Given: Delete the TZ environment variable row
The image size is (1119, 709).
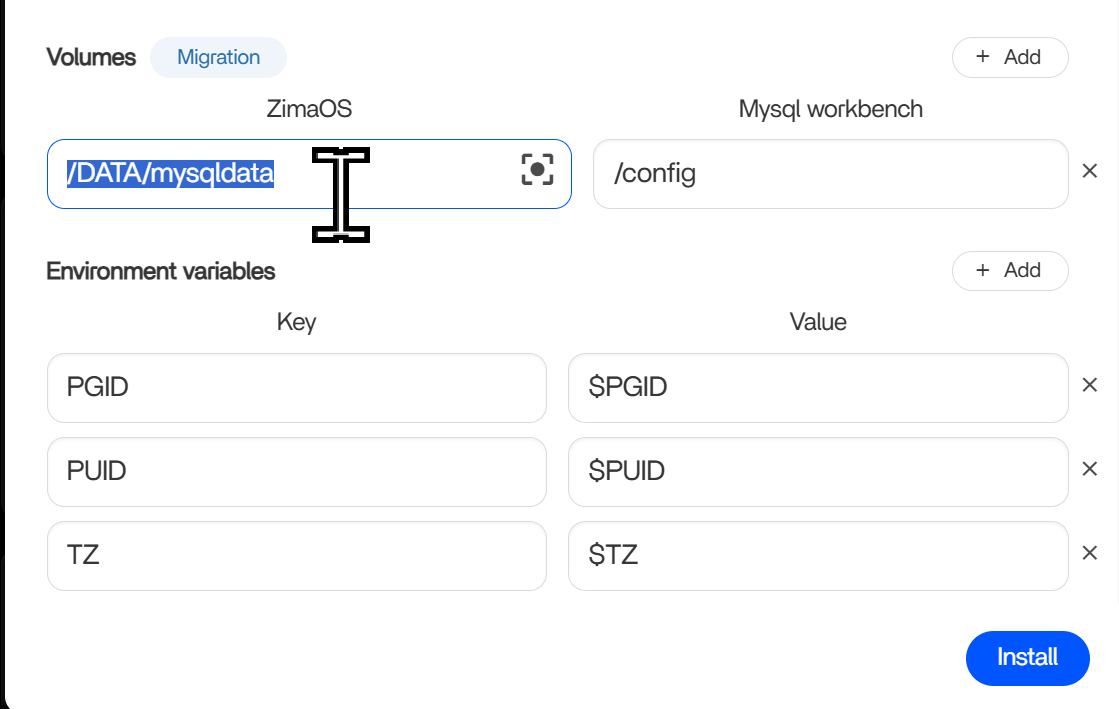Looking at the screenshot, I should pos(1090,553).
